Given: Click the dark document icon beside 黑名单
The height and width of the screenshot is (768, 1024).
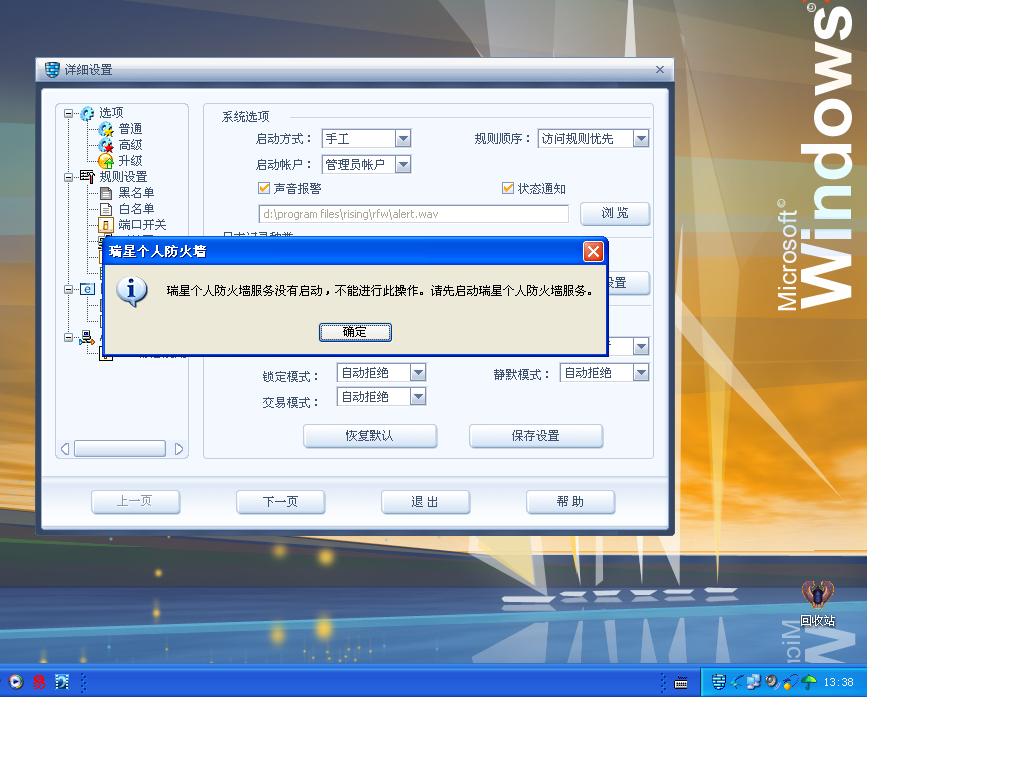Looking at the screenshot, I should (x=106, y=193).
